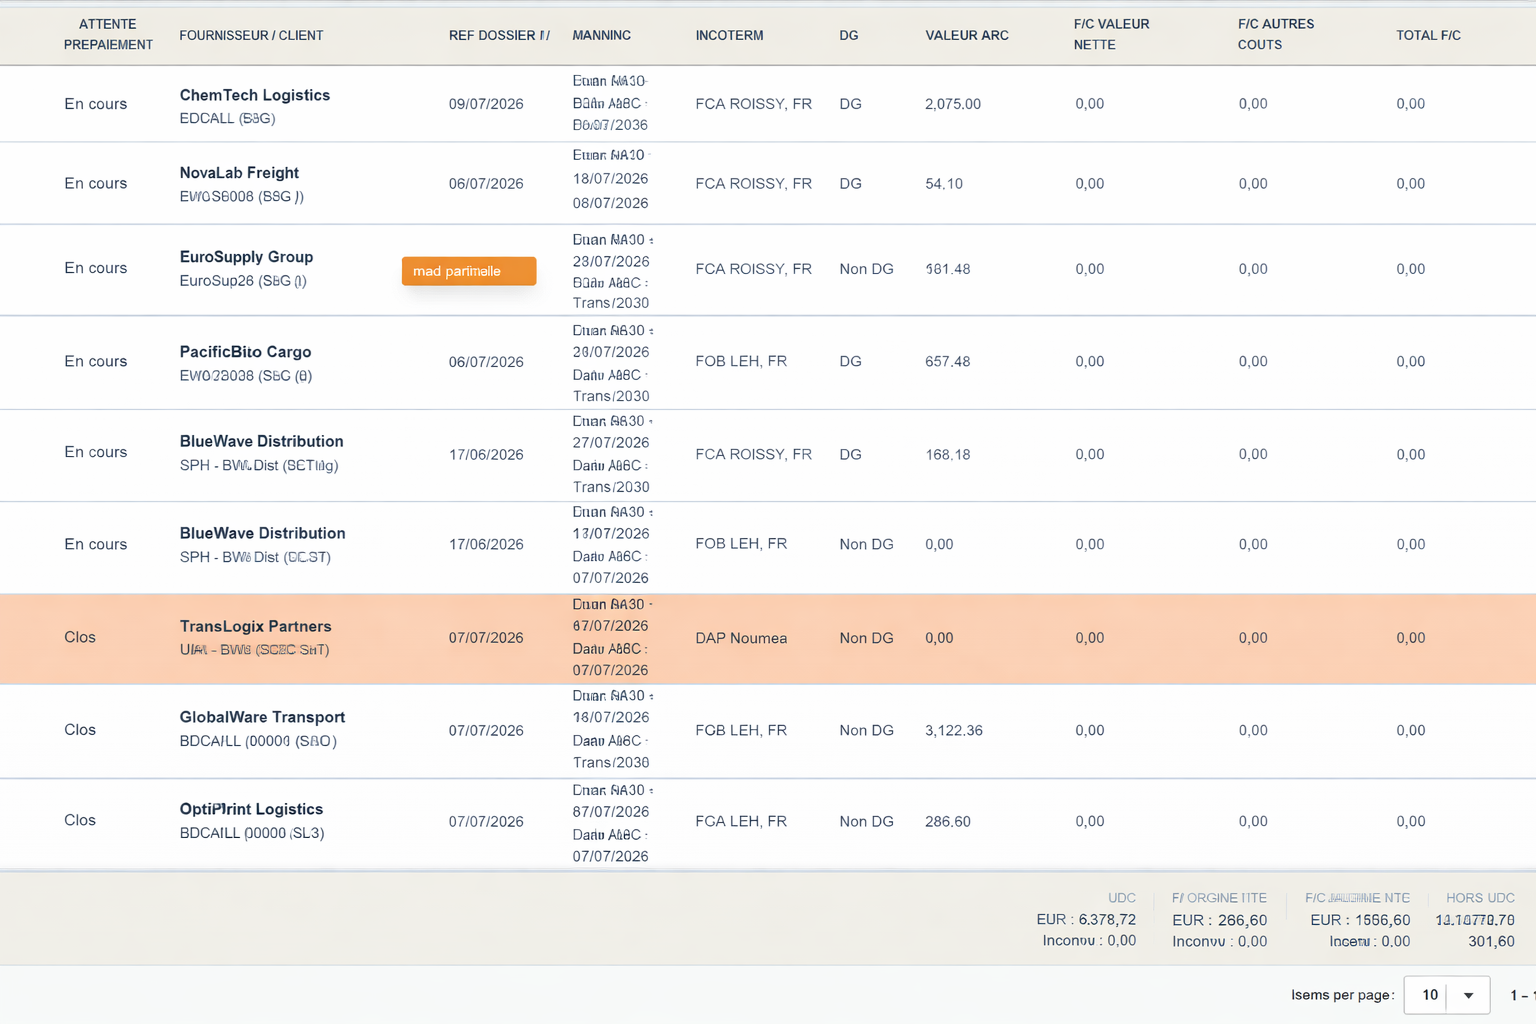Viewport: 1536px width, 1024px height.
Task: Click the DAP Noumea incoterm cell
Action: [x=741, y=638]
